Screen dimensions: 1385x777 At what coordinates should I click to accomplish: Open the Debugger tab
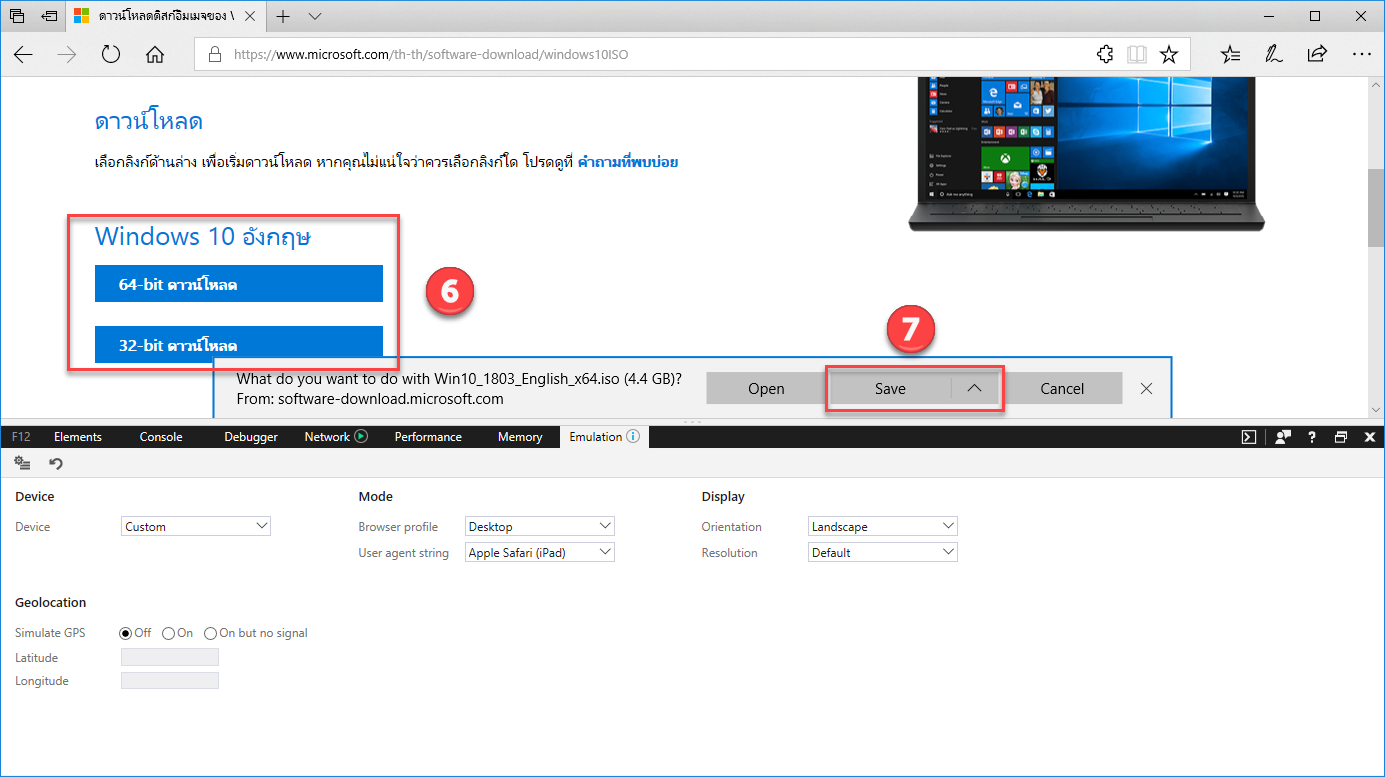250,437
